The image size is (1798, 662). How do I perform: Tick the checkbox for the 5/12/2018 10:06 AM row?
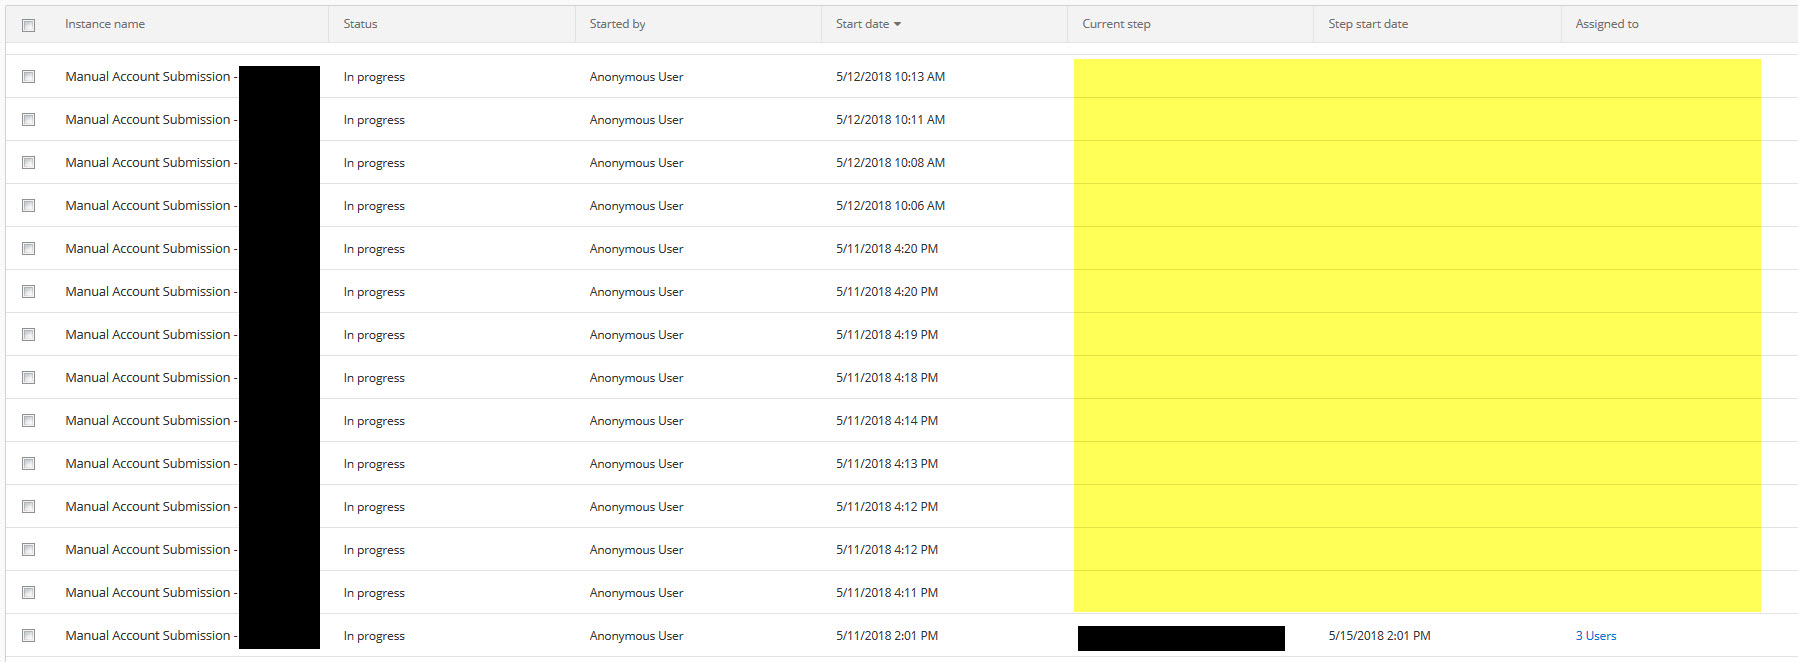pos(29,206)
